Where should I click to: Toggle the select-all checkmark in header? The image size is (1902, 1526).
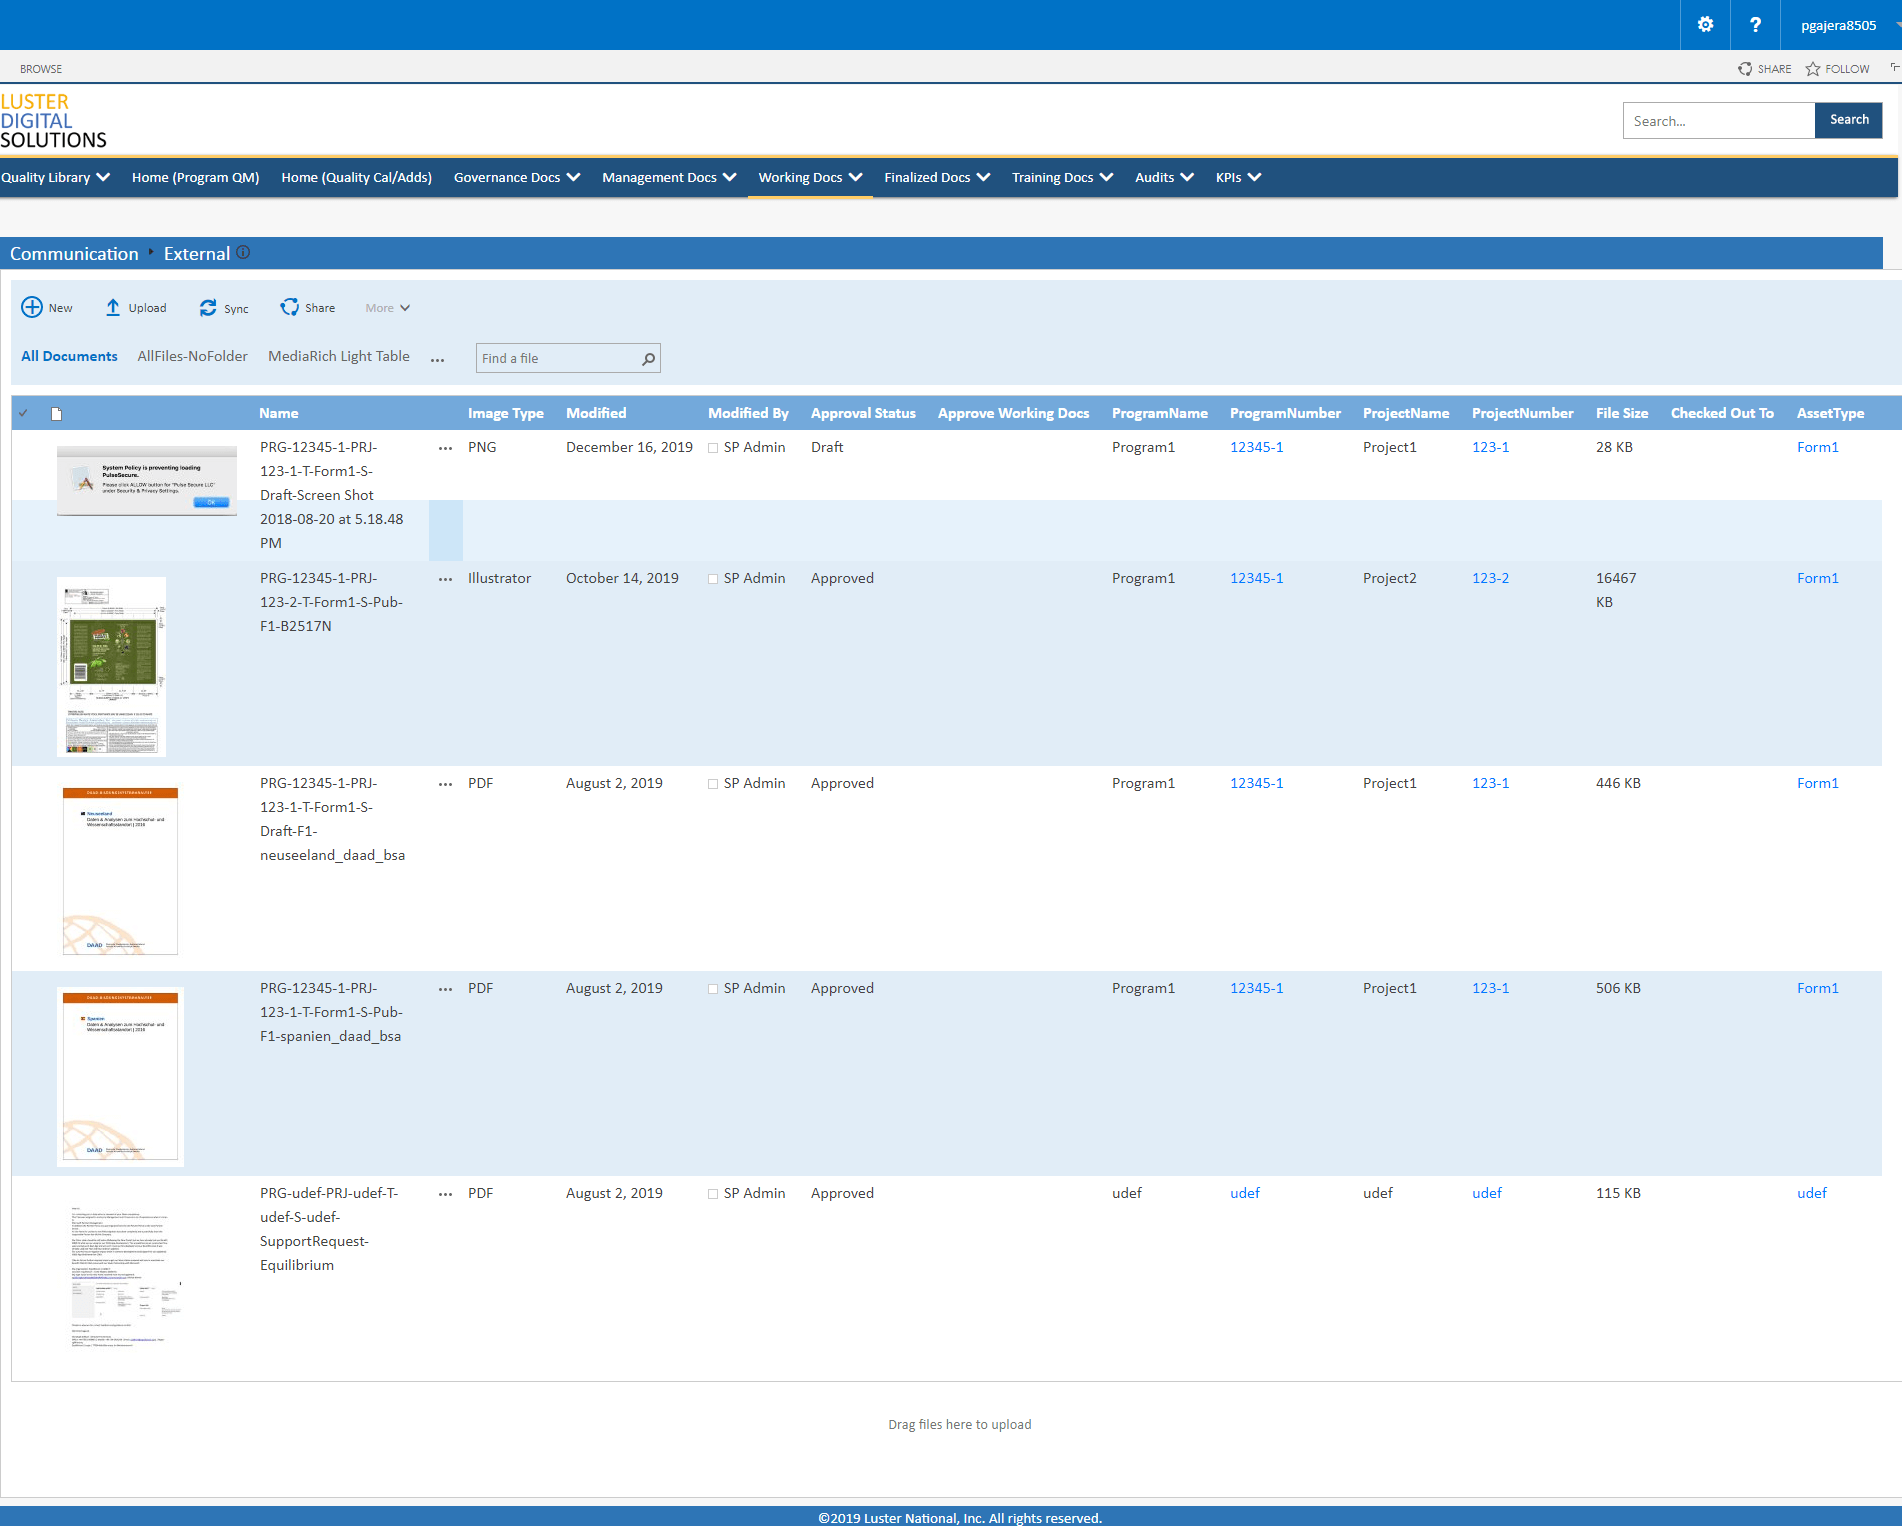pos(24,413)
